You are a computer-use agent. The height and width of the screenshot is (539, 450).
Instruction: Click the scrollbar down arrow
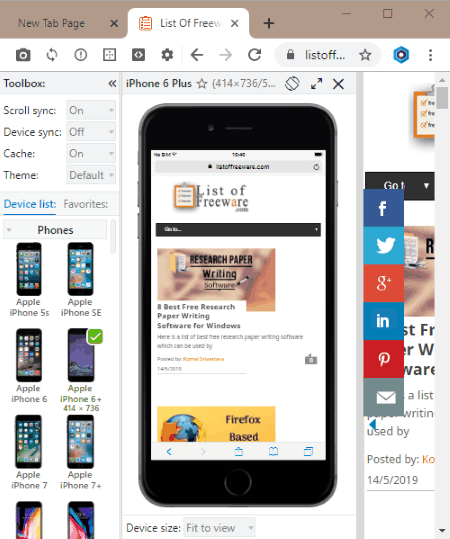(x=442, y=531)
